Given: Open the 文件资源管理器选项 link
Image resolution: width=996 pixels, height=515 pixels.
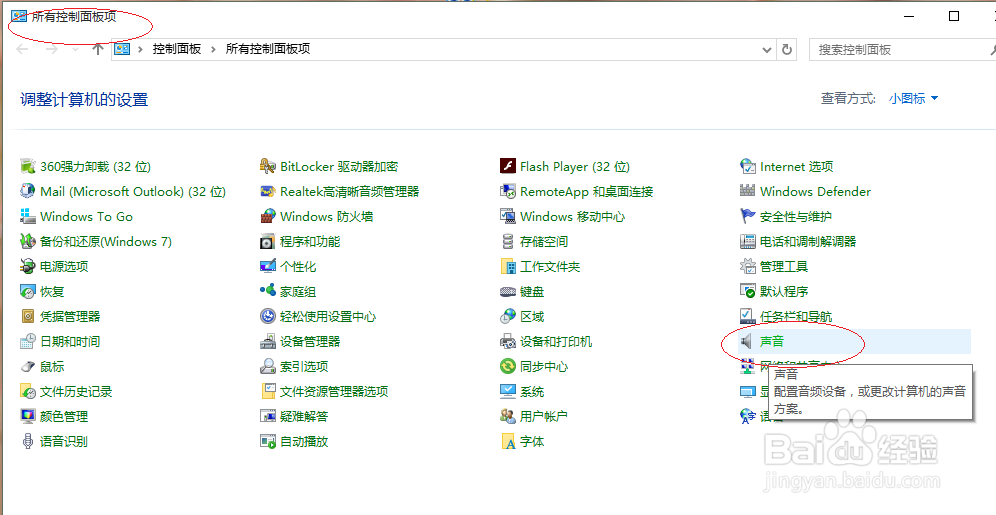Looking at the screenshot, I should [334, 392].
